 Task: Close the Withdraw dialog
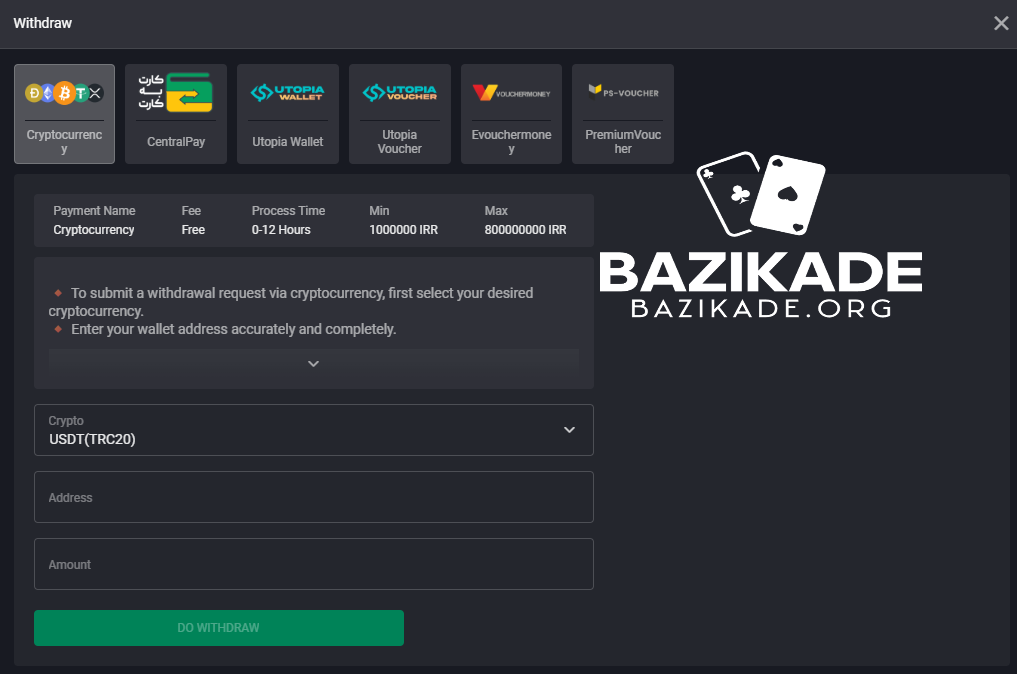tap(1001, 23)
